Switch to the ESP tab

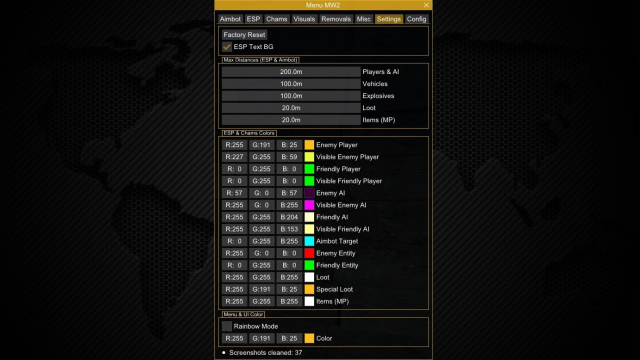(253, 19)
